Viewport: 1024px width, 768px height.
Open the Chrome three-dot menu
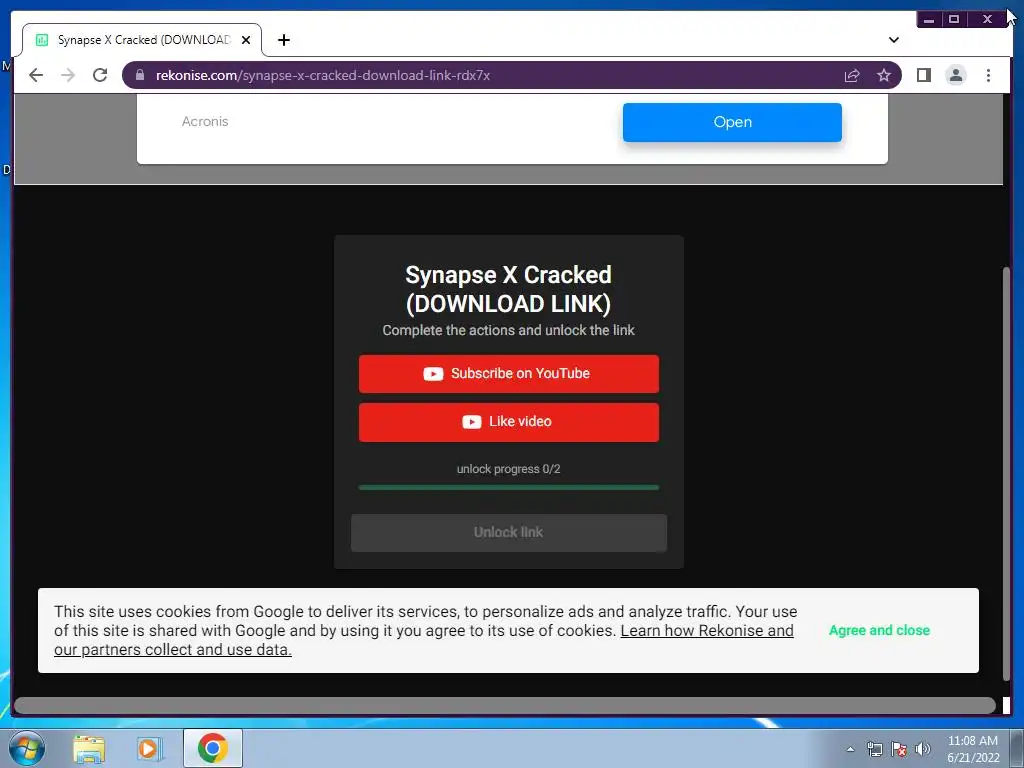tap(988, 75)
